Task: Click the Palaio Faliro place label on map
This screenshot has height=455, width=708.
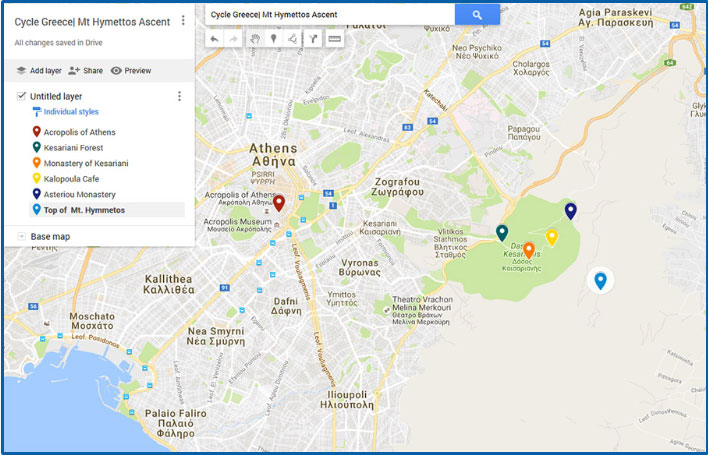Action: click(176, 423)
